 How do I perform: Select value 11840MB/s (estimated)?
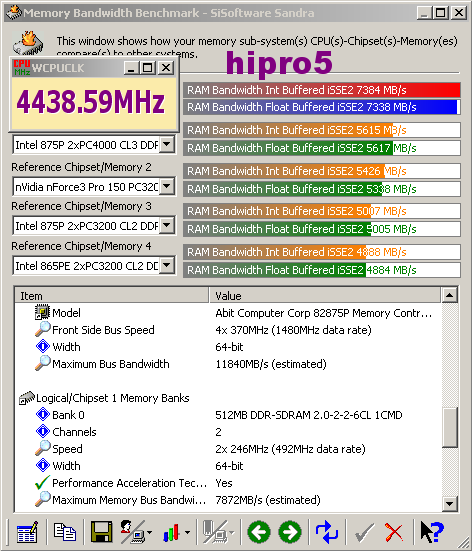tap(271, 364)
